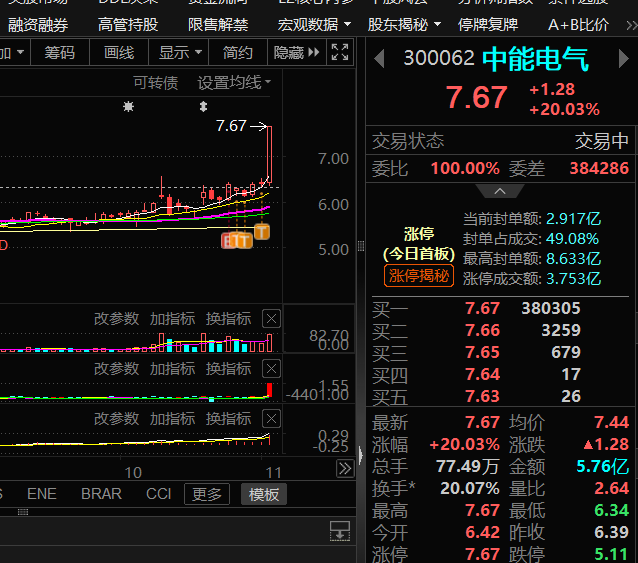Viewport: 638px width, 563px height.
Task: Go to previous stock with left arrow
Action: [x=379, y=58]
